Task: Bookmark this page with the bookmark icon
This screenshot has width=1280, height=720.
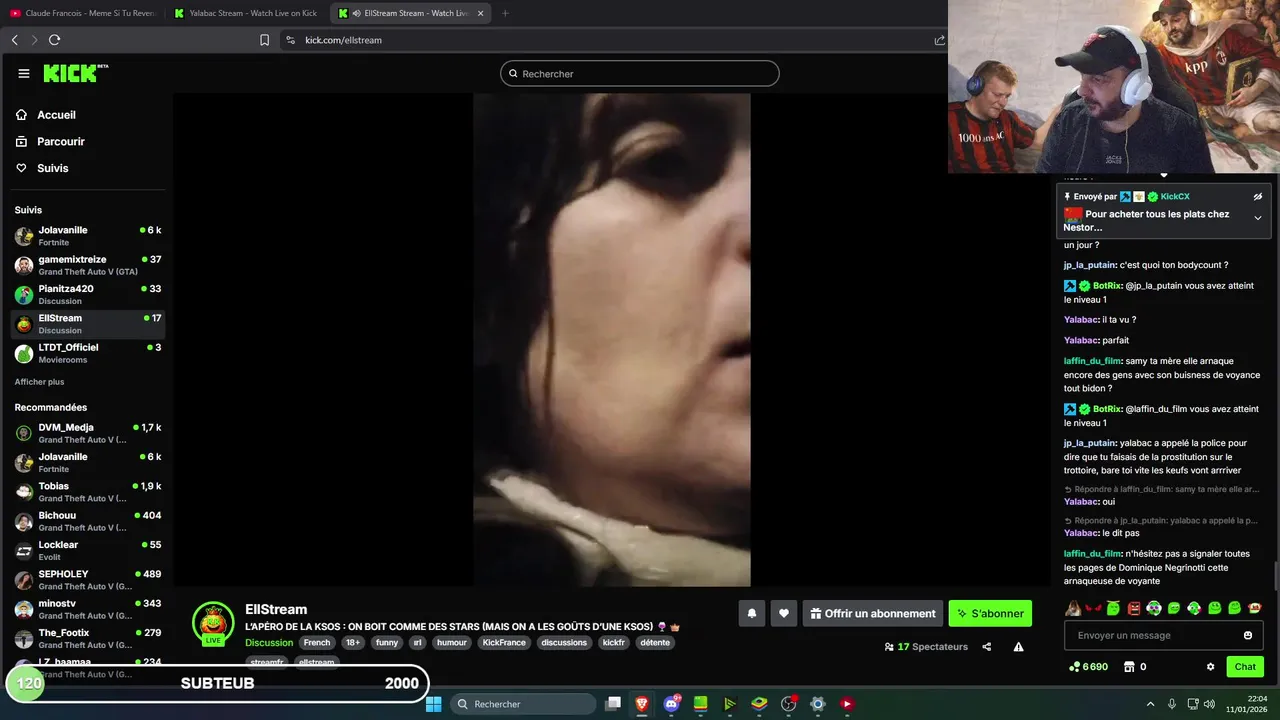Action: pos(264,40)
